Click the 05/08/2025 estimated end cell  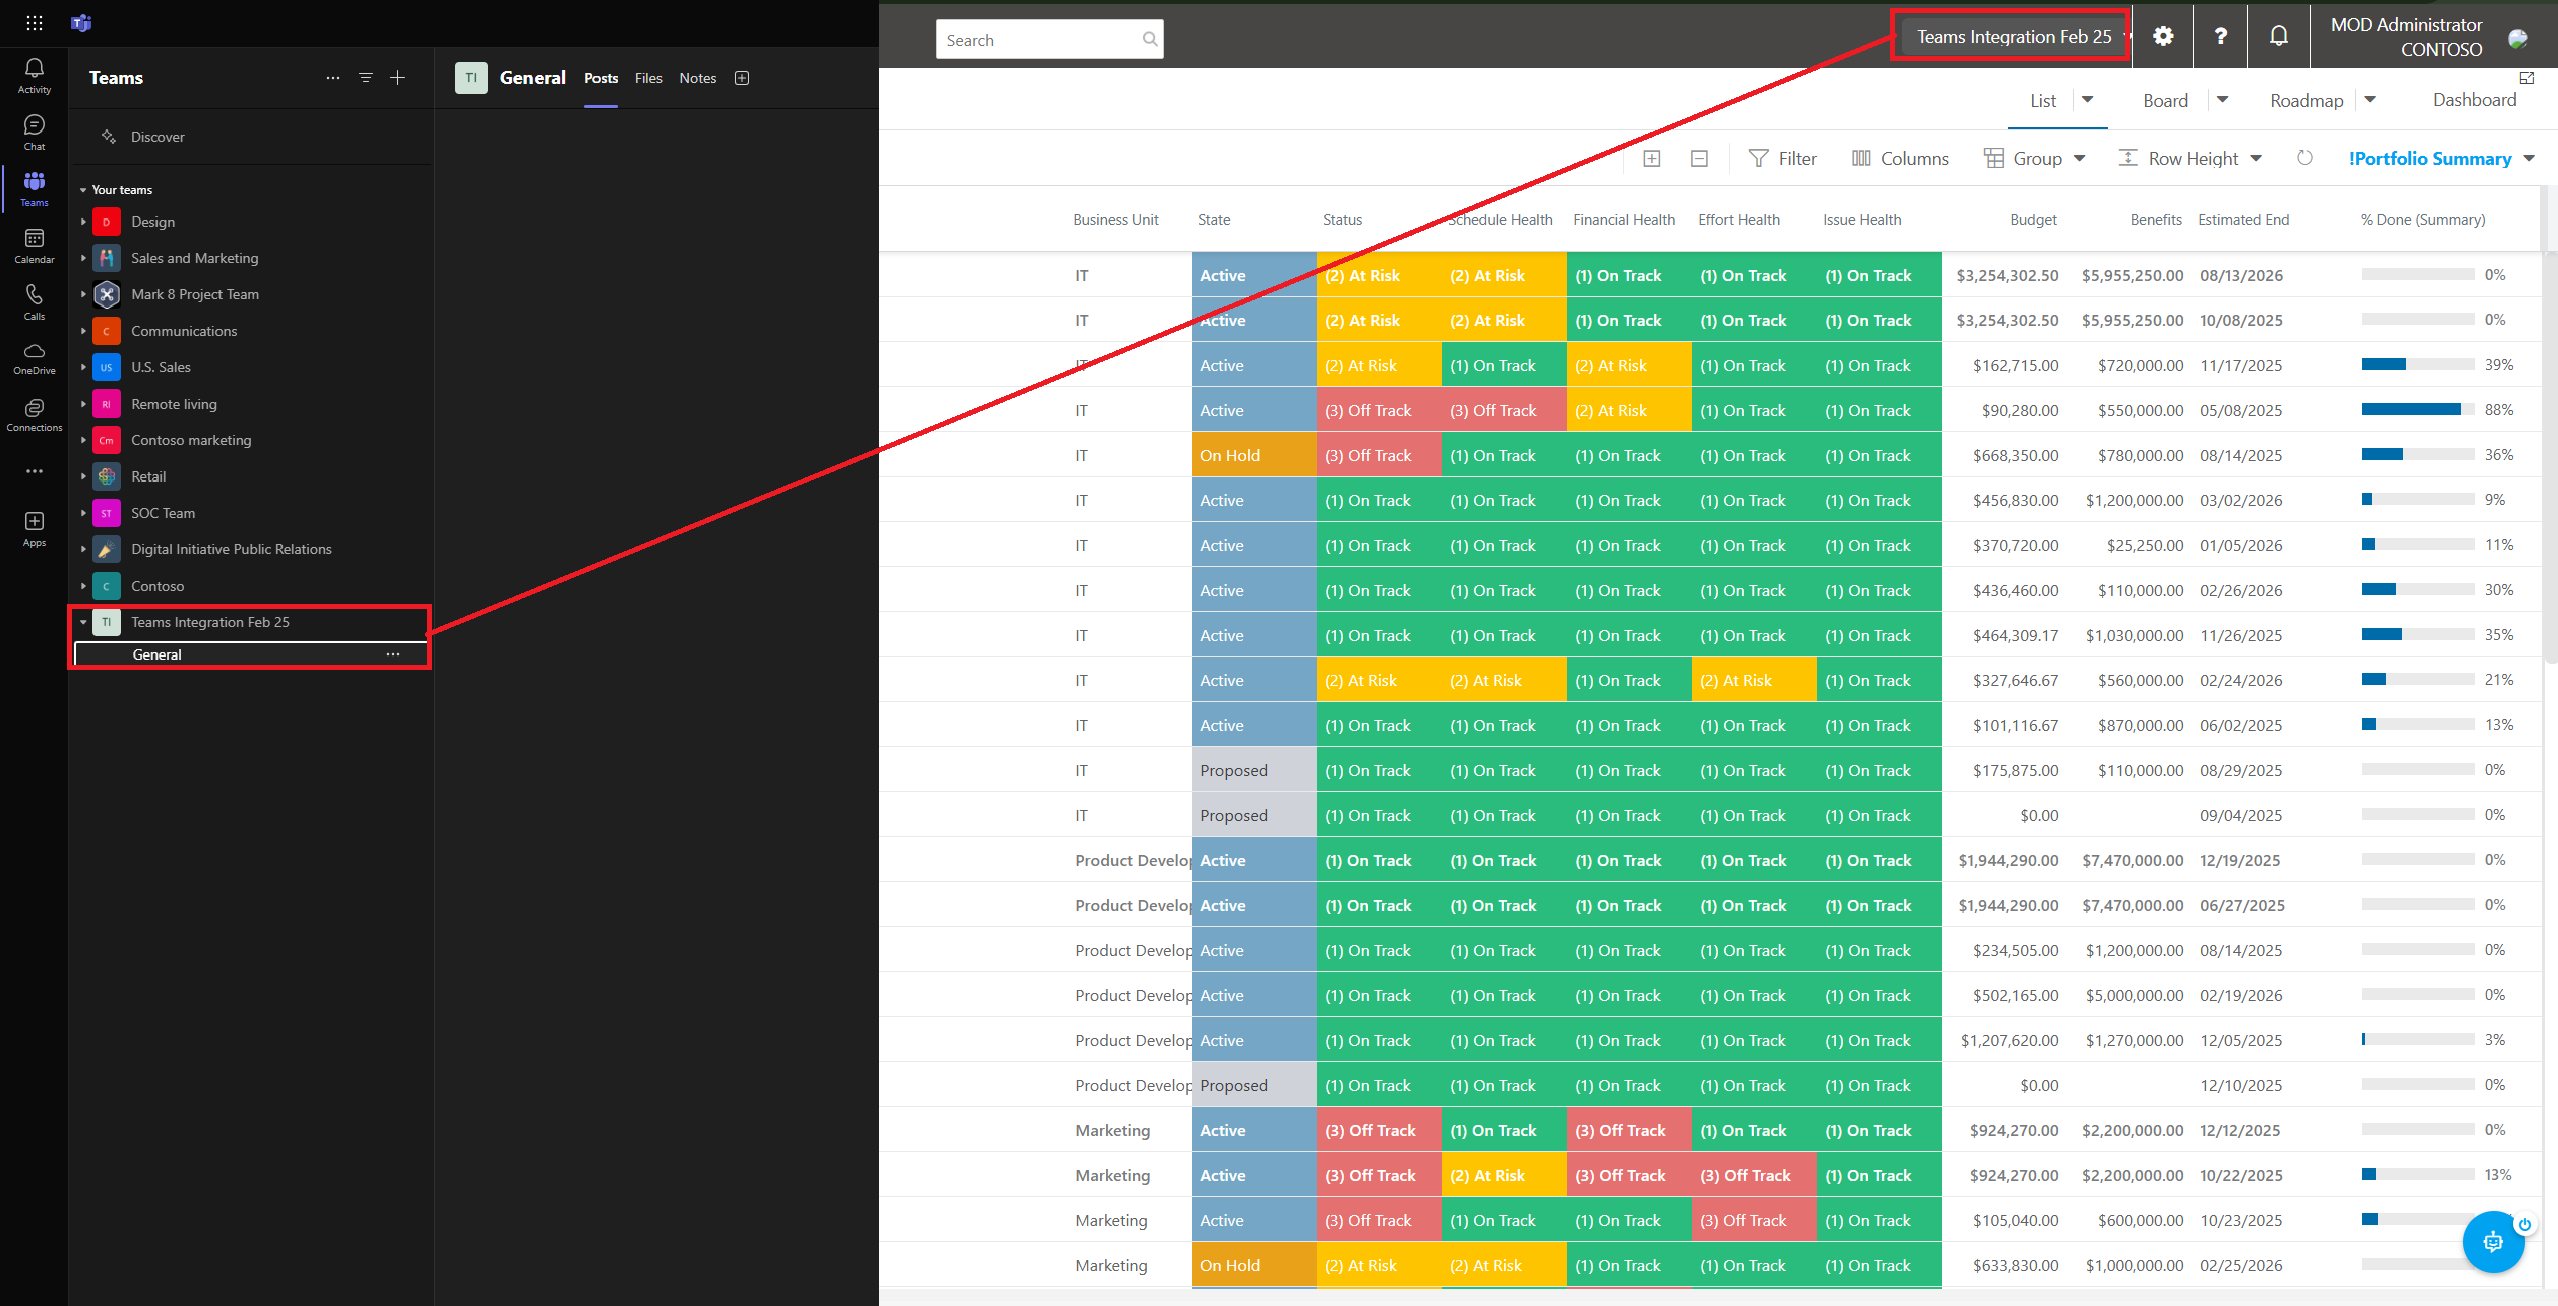tap(2241, 410)
